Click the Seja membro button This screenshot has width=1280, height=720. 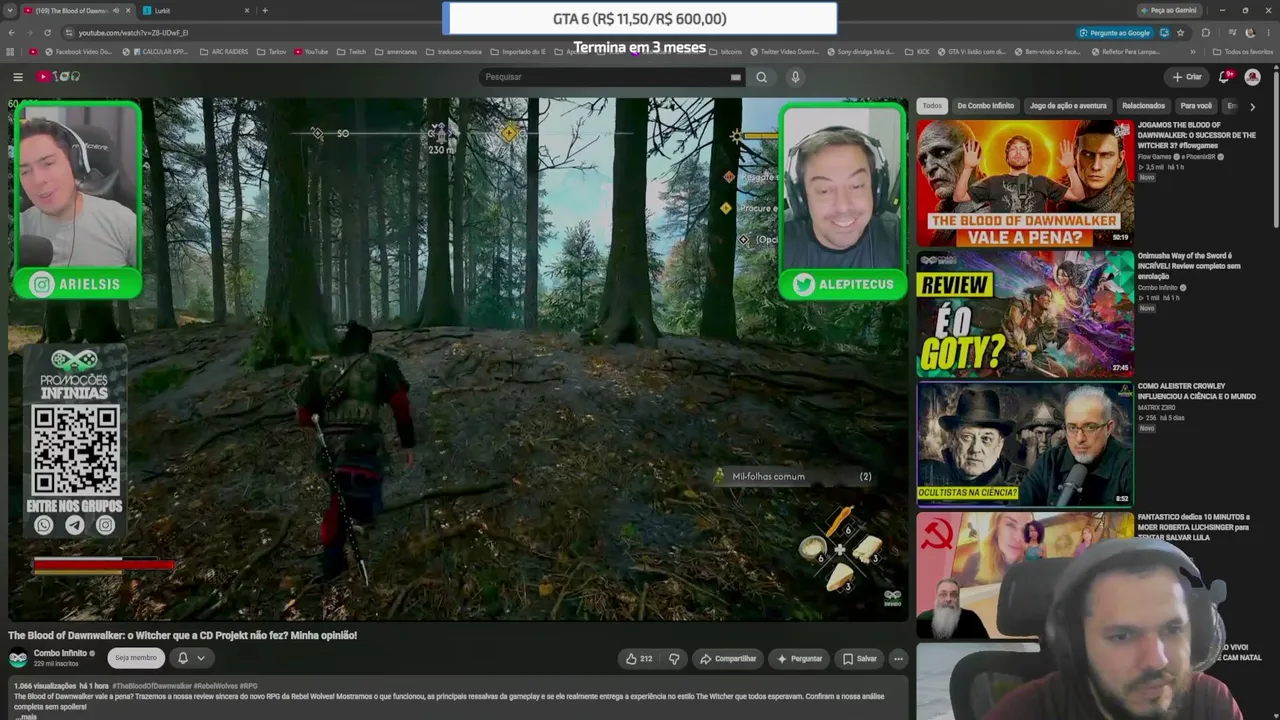(135, 658)
